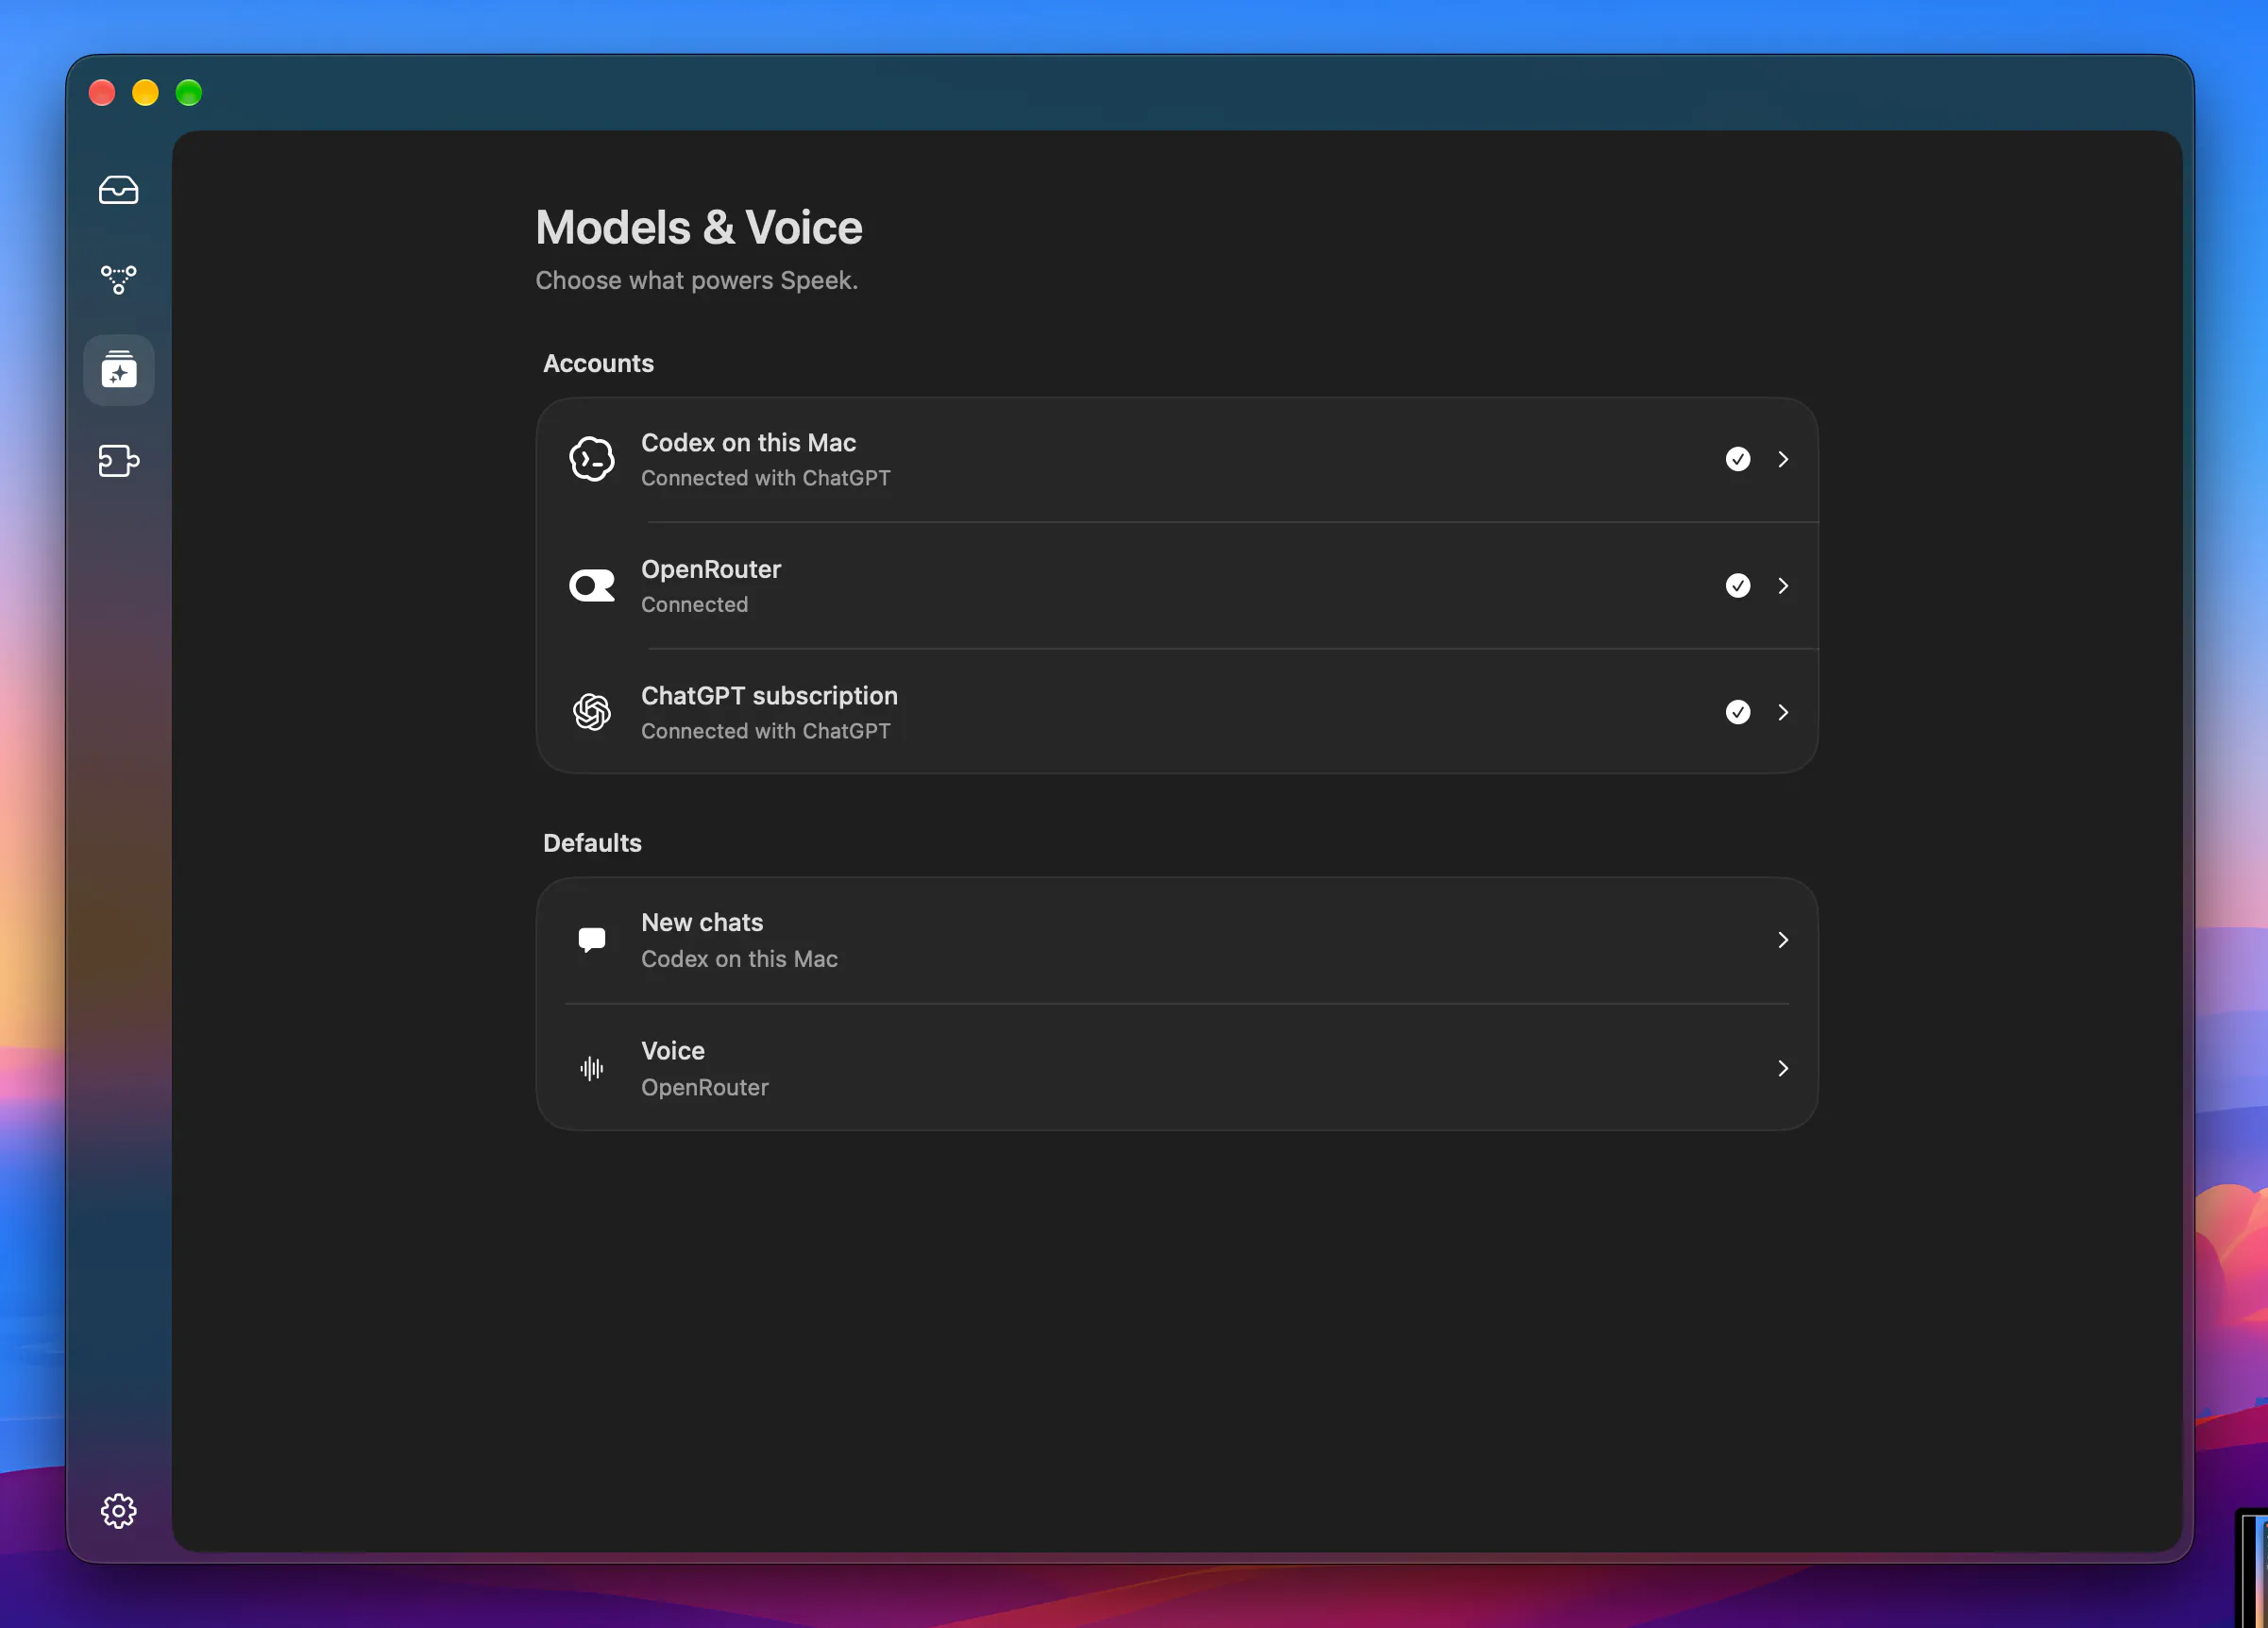Click the New chats speech bubble icon

pos(592,940)
